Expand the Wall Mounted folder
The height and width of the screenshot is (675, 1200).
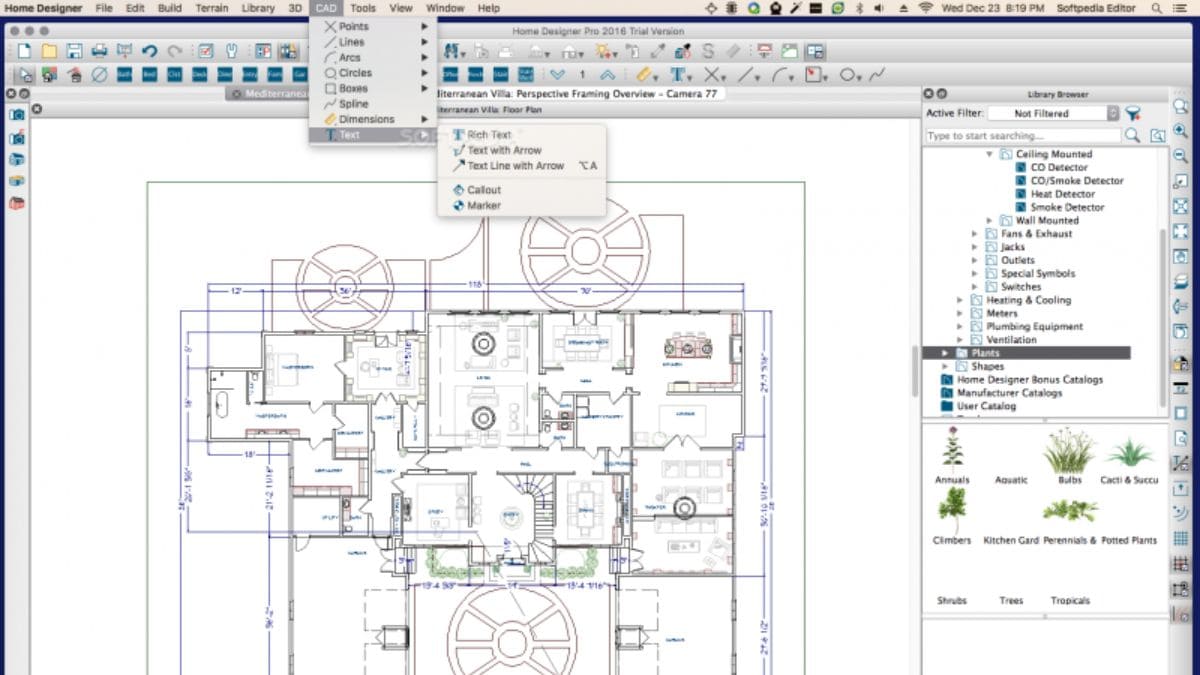[990, 220]
